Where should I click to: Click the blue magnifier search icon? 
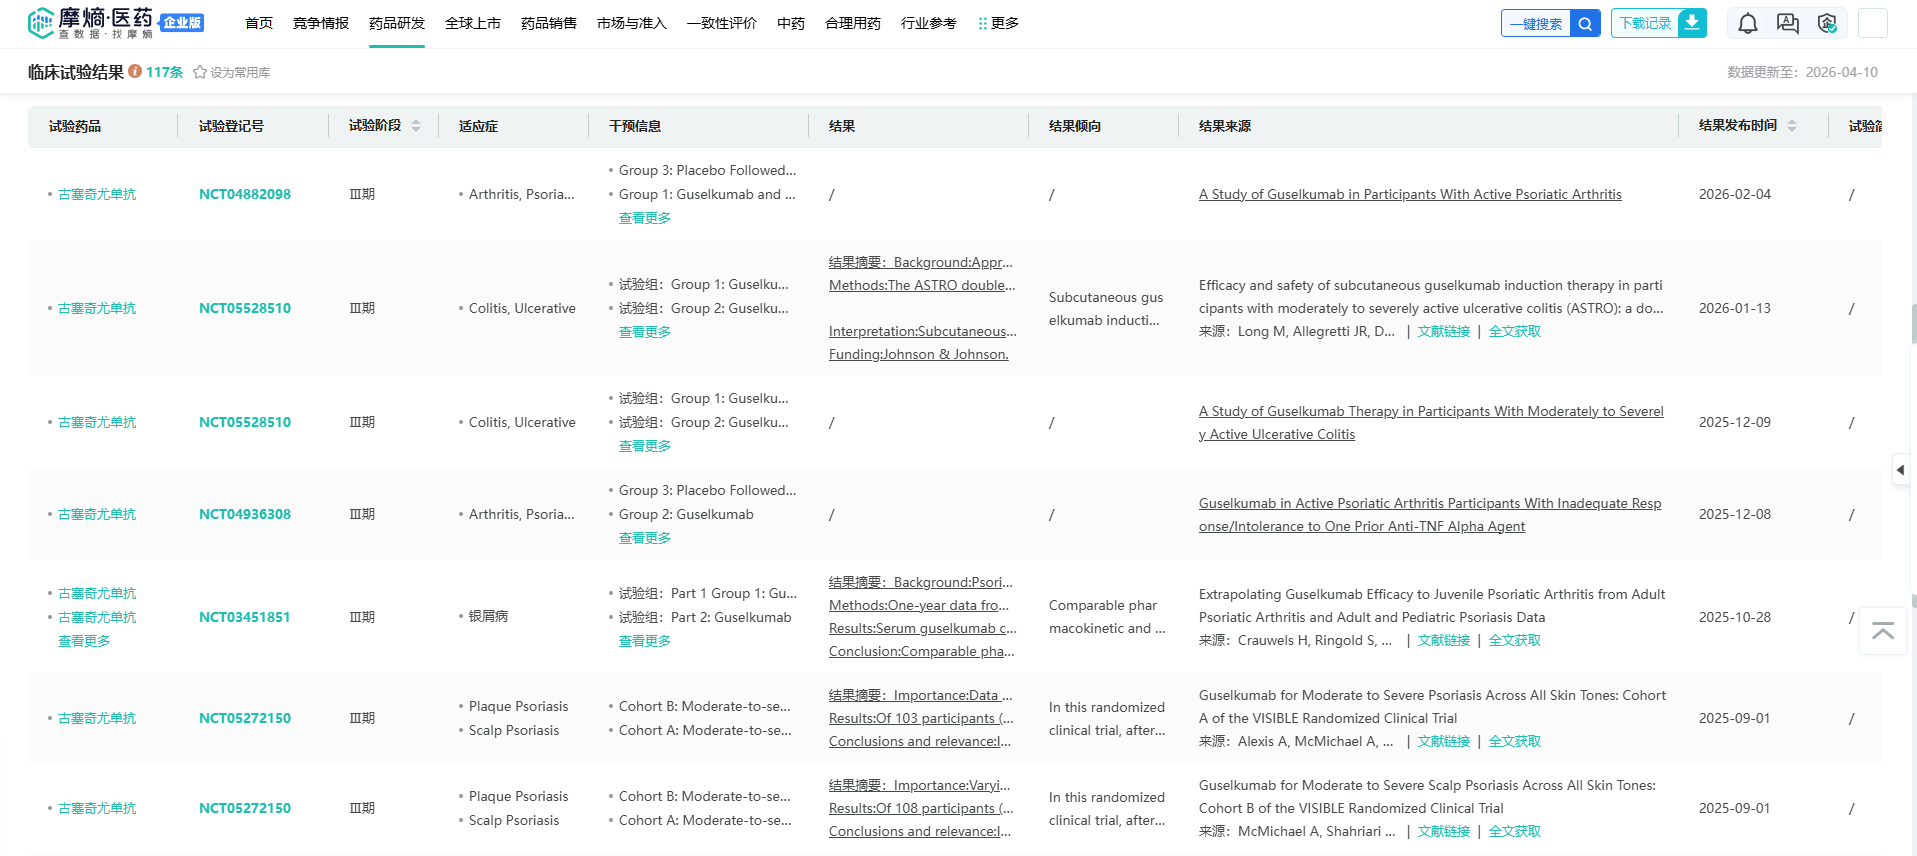(x=1585, y=23)
